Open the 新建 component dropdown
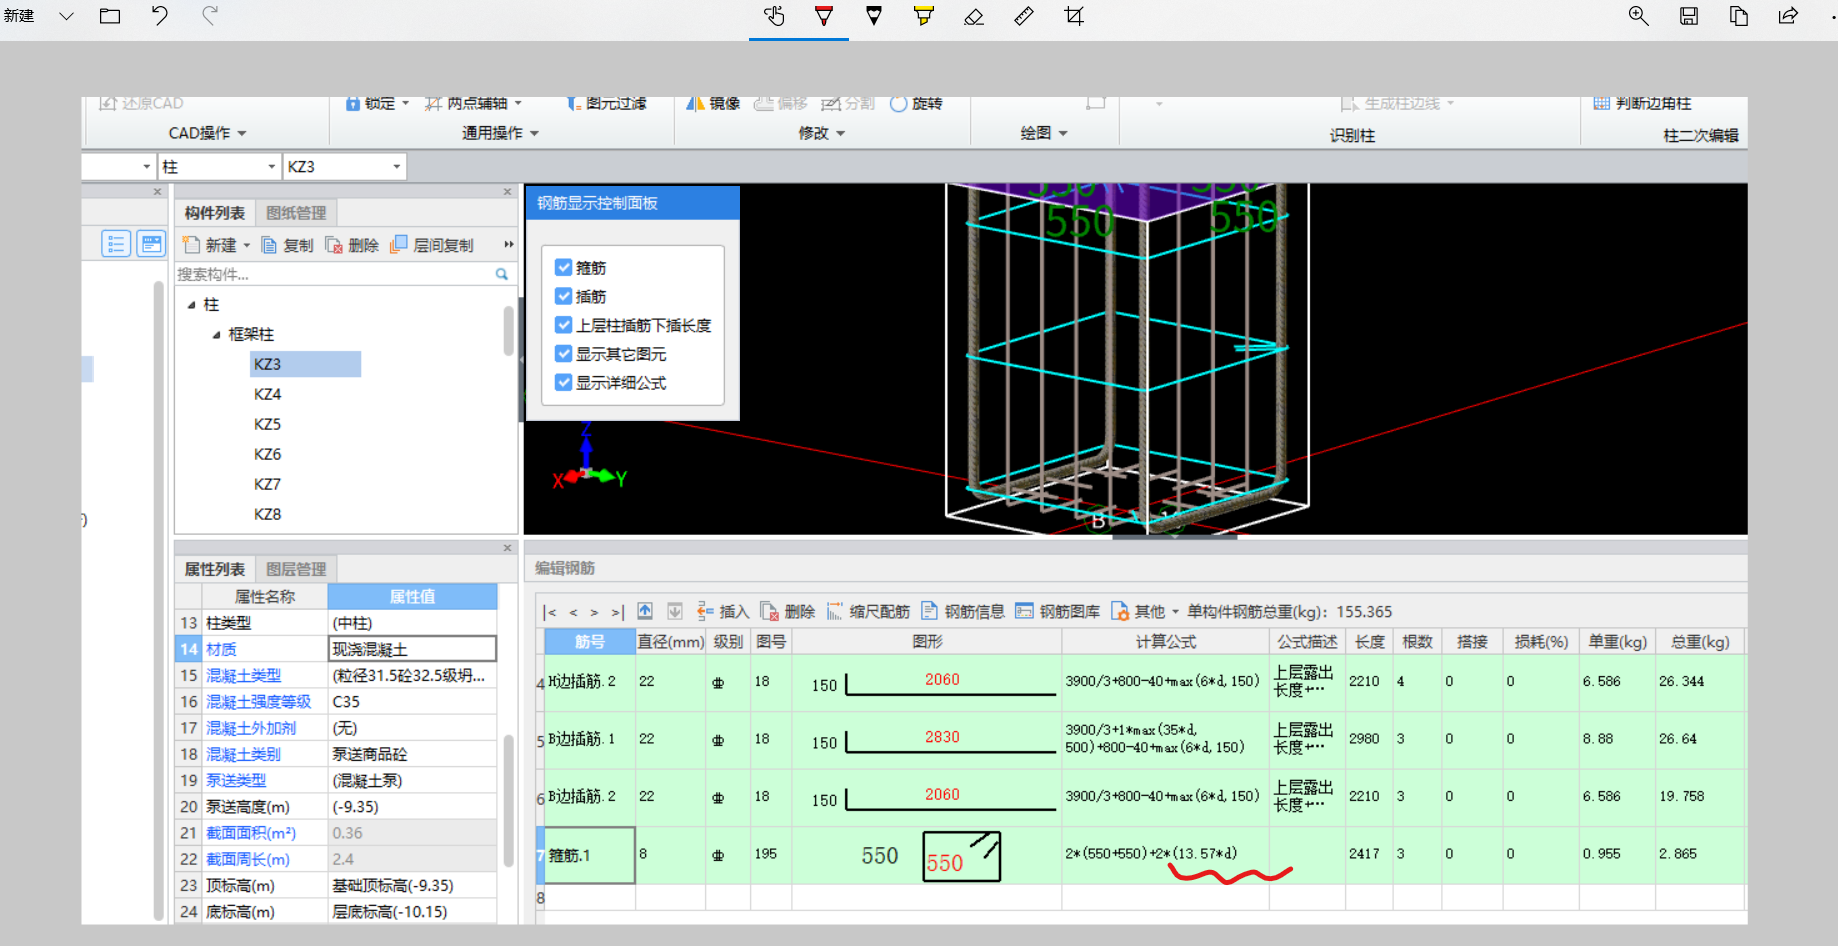Image resolution: width=1838 pixels, height=946 pixels. tap(246, 245)
